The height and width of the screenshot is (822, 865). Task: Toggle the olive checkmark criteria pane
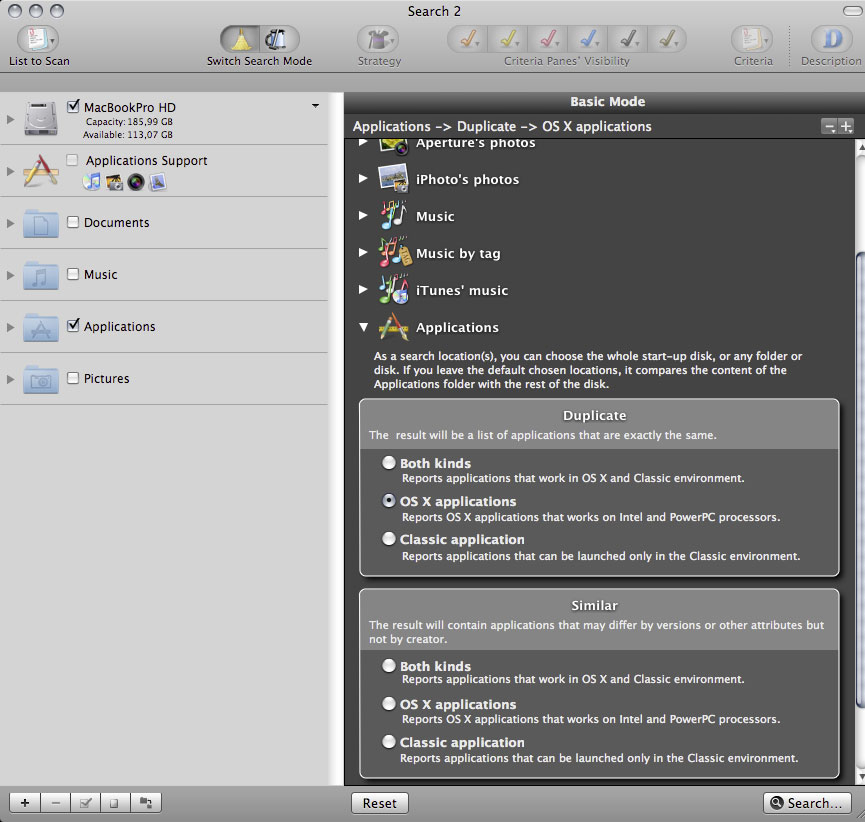pos(667,39)
